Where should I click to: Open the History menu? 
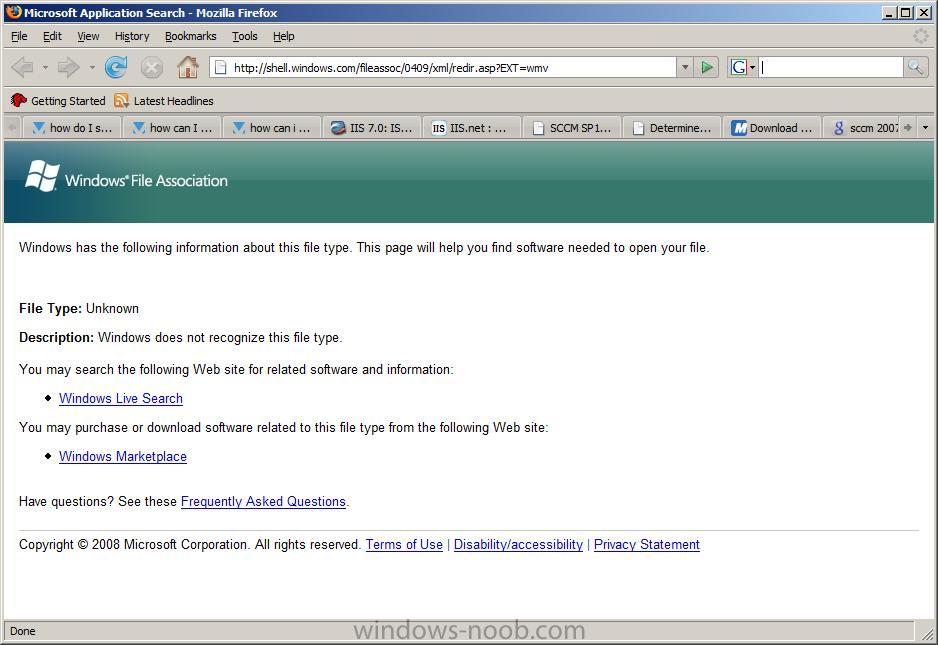132,36
